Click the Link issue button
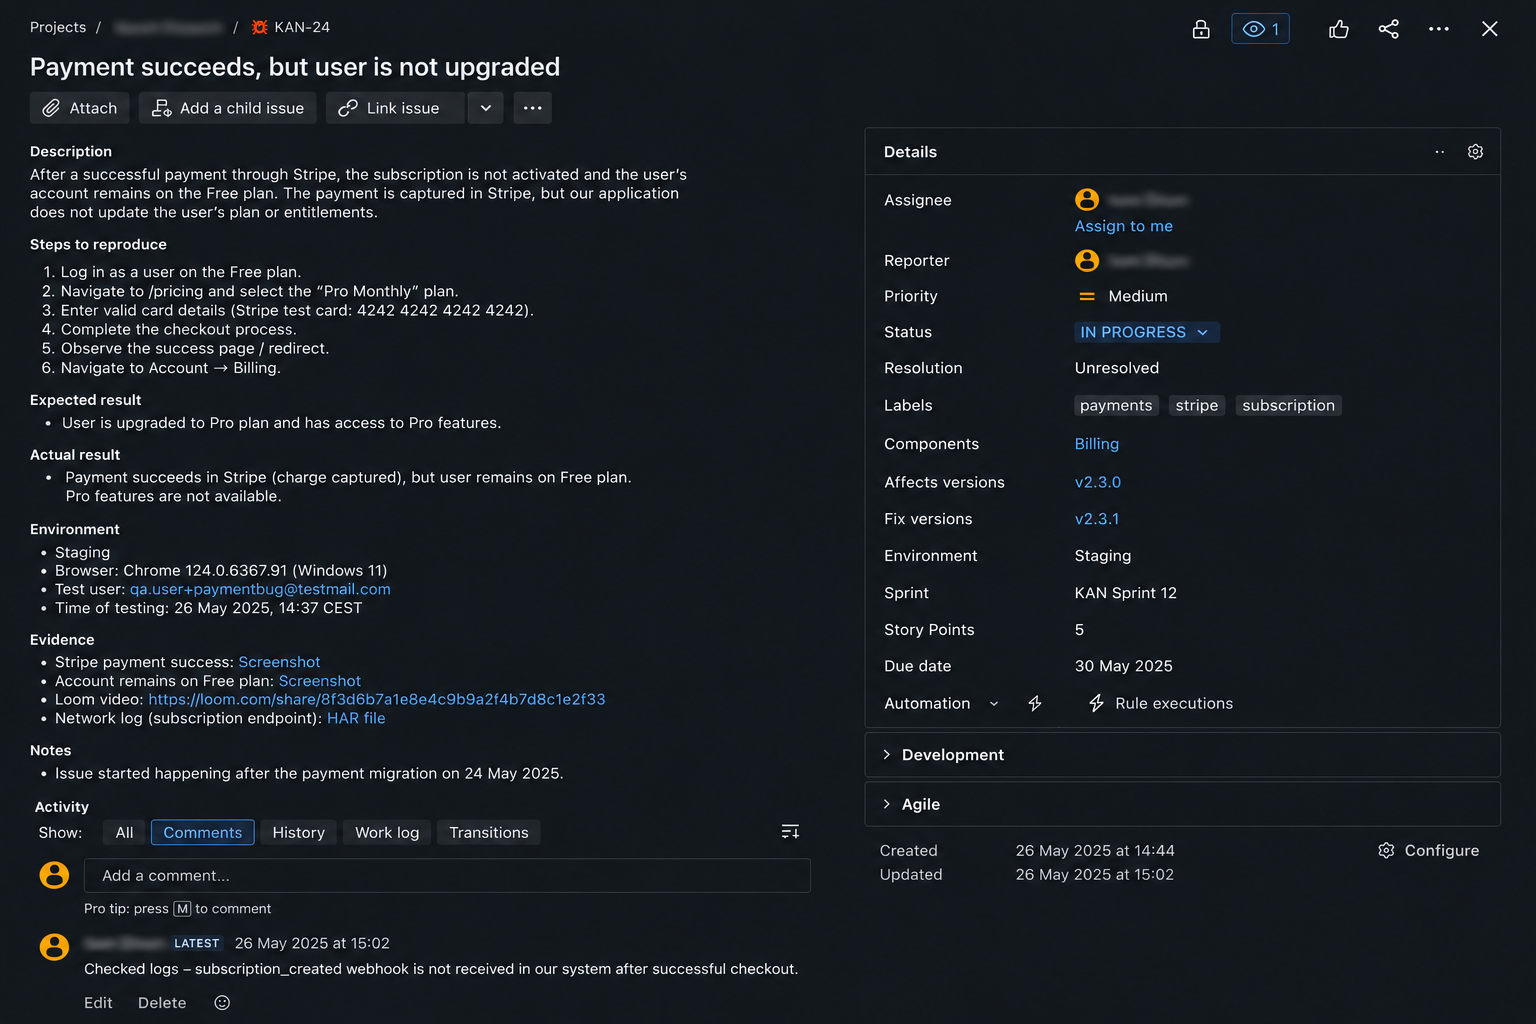Image resolution: width=1536 pixels, height=1024 pixels. (395, 108)
